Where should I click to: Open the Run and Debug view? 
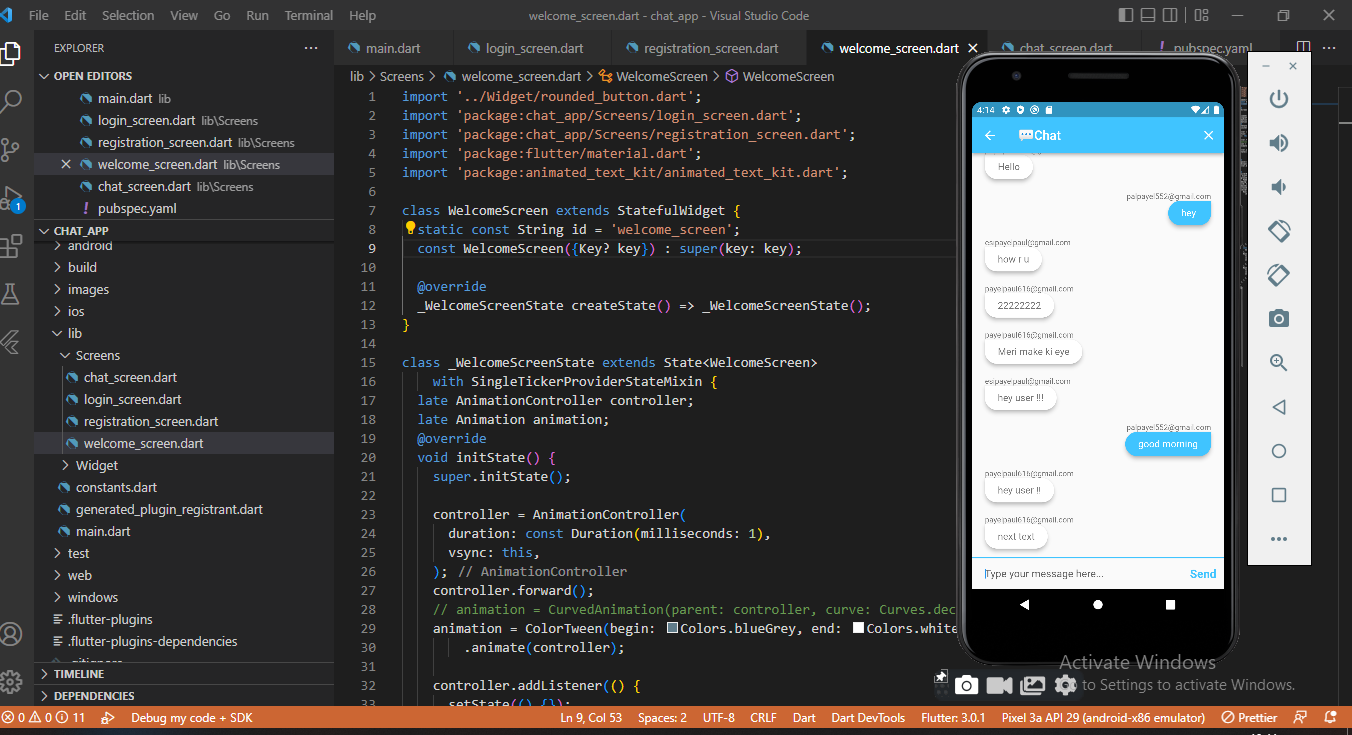click(x=11, y=197)
